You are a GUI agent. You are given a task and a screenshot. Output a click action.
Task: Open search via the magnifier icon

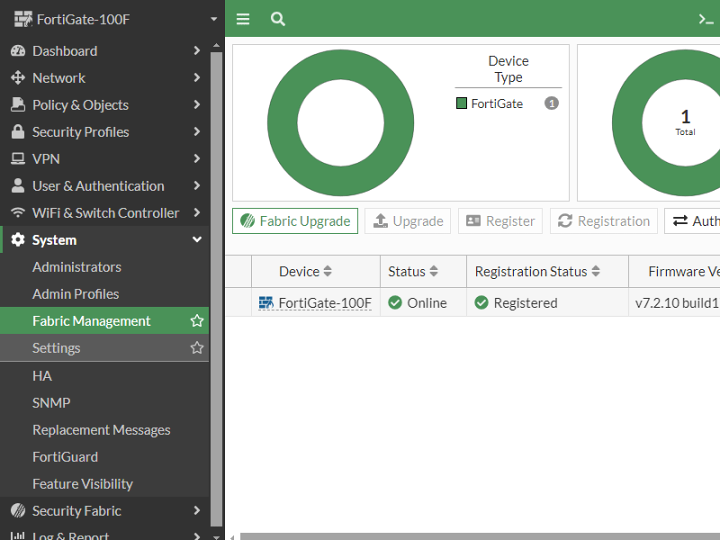click(278, 19)
